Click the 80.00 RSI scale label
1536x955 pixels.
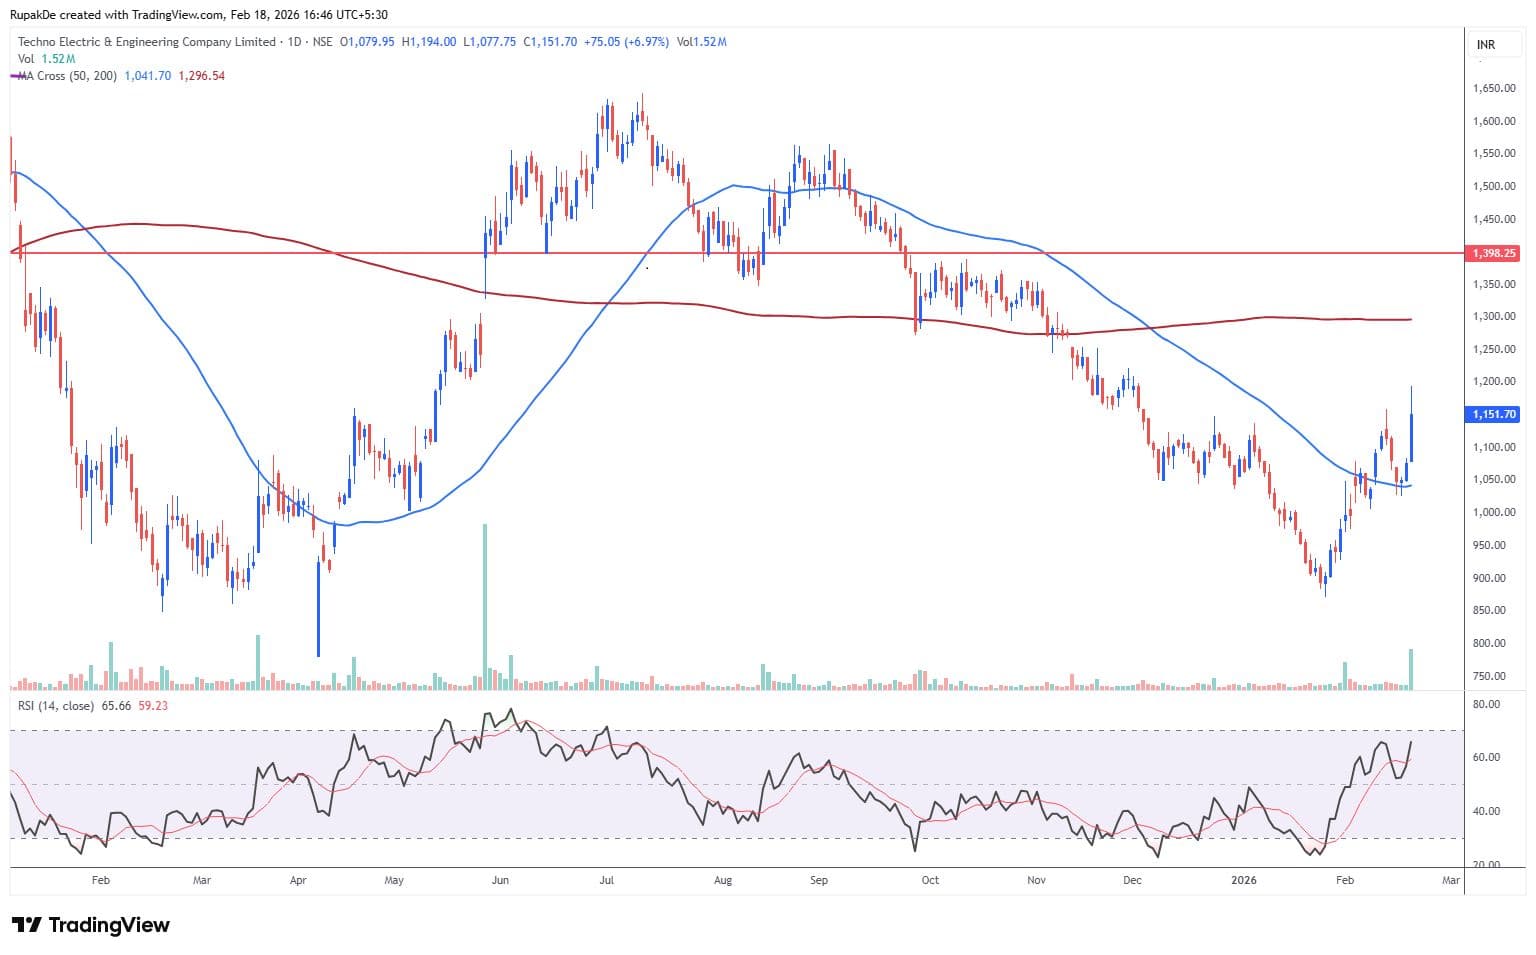[1487, 704]
